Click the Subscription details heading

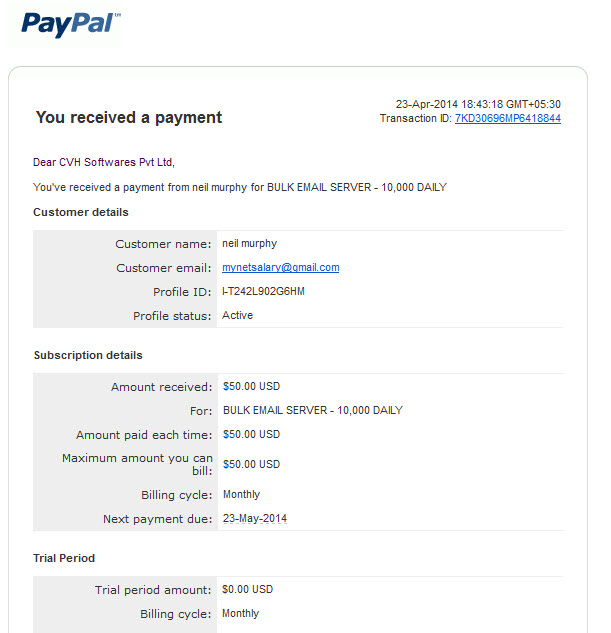[x=88, y=355]
